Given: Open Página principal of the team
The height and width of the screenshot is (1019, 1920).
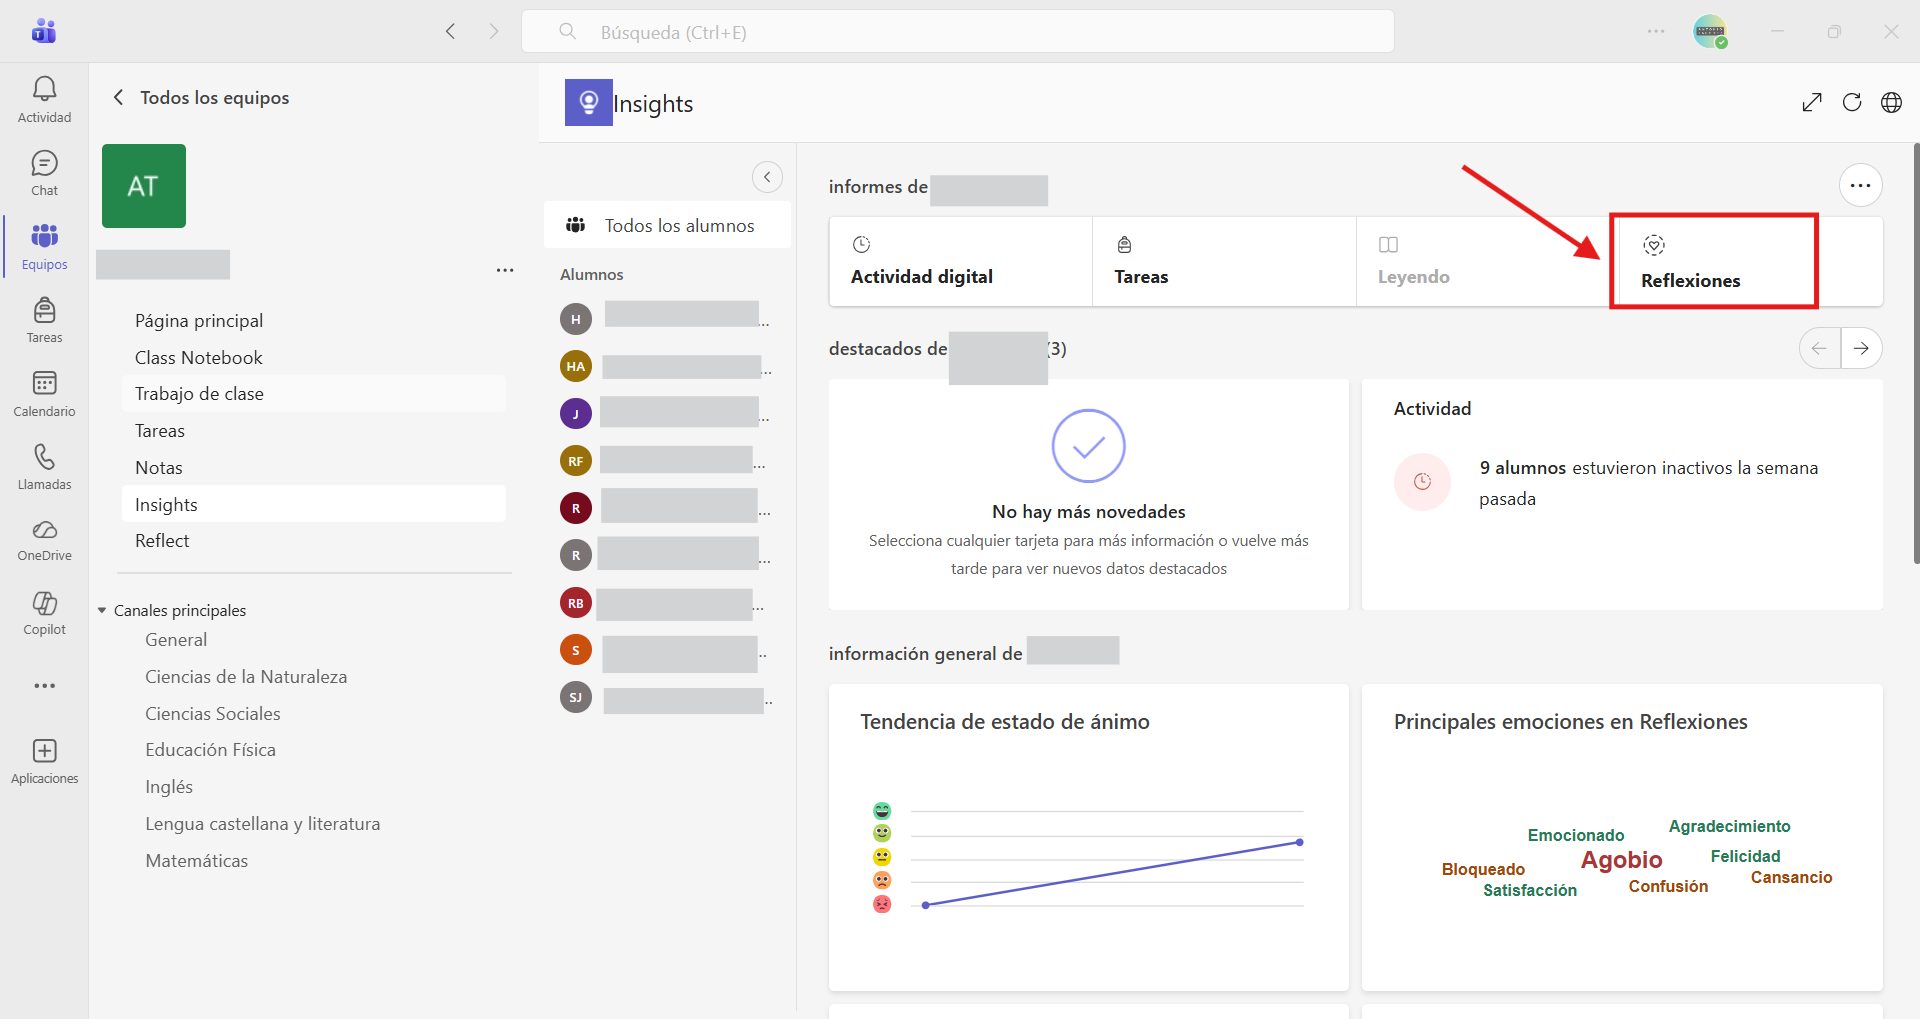Looking at the screenshot, I should point(313,320).
